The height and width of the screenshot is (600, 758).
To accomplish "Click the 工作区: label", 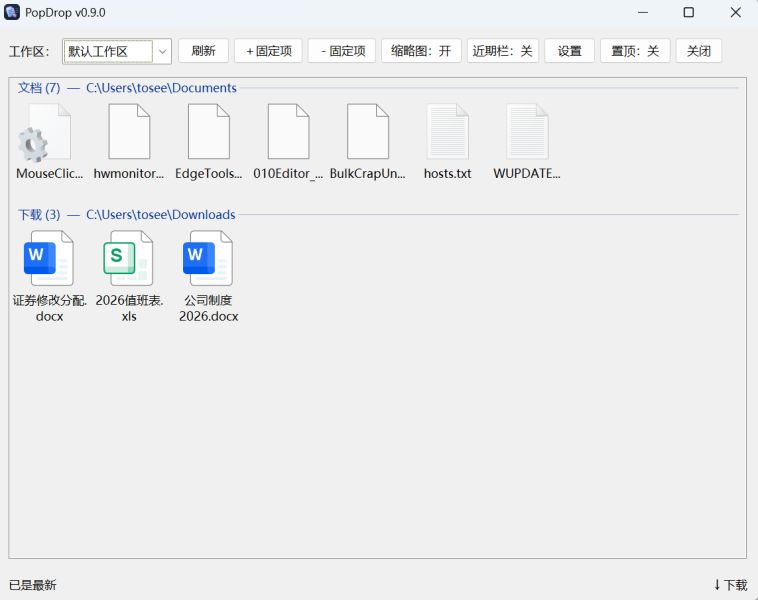I will click(29, 51).
